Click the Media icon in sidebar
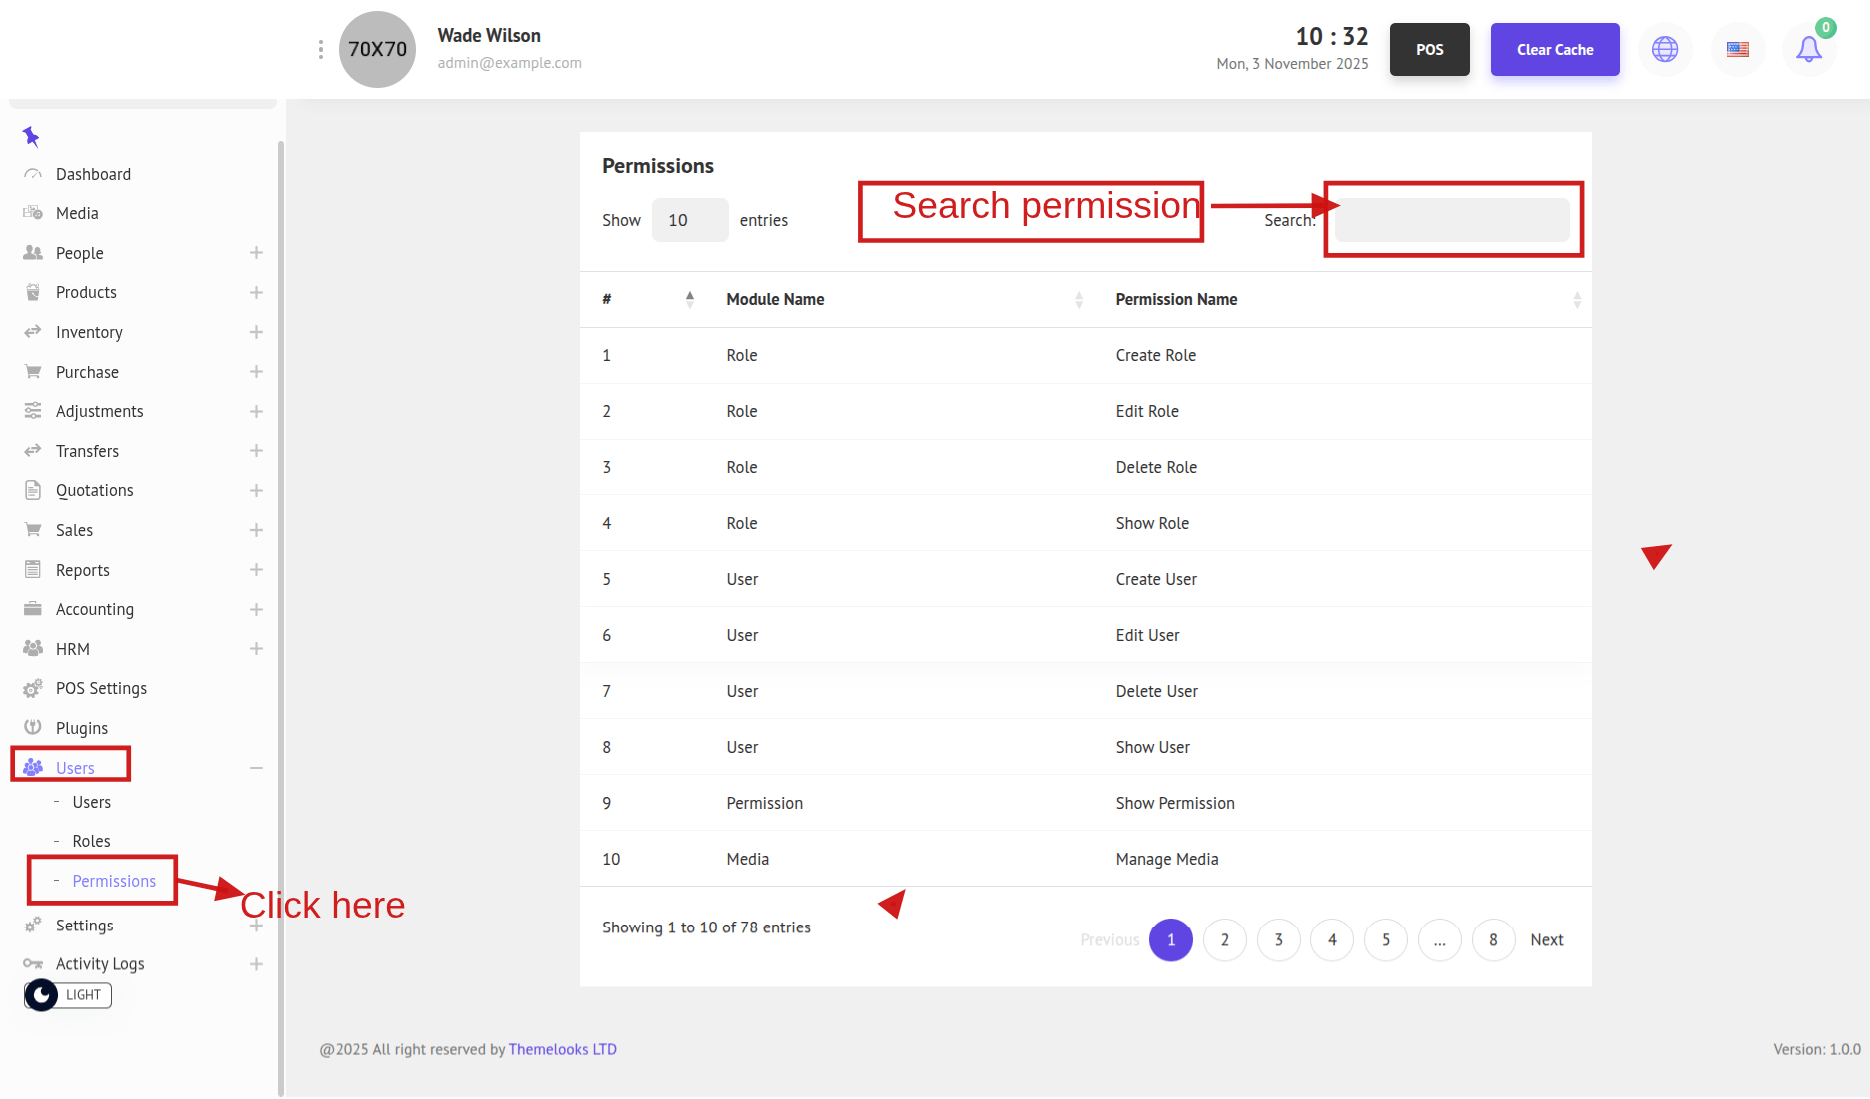The width and height of the screenshot is (1870, 1099). pyautogui.click(x=33, y=213)
